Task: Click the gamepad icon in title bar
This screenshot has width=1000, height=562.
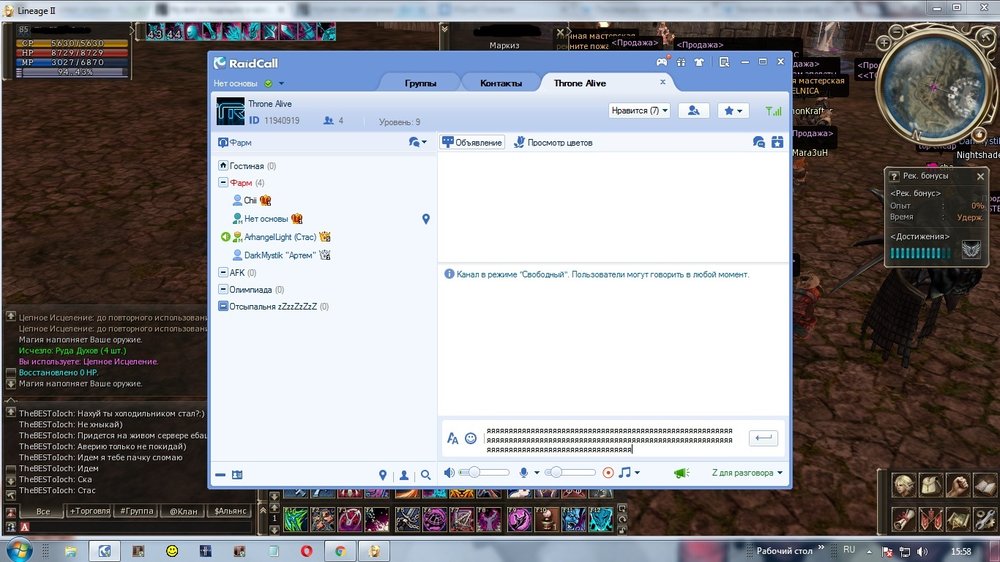Action: (661, 61)
